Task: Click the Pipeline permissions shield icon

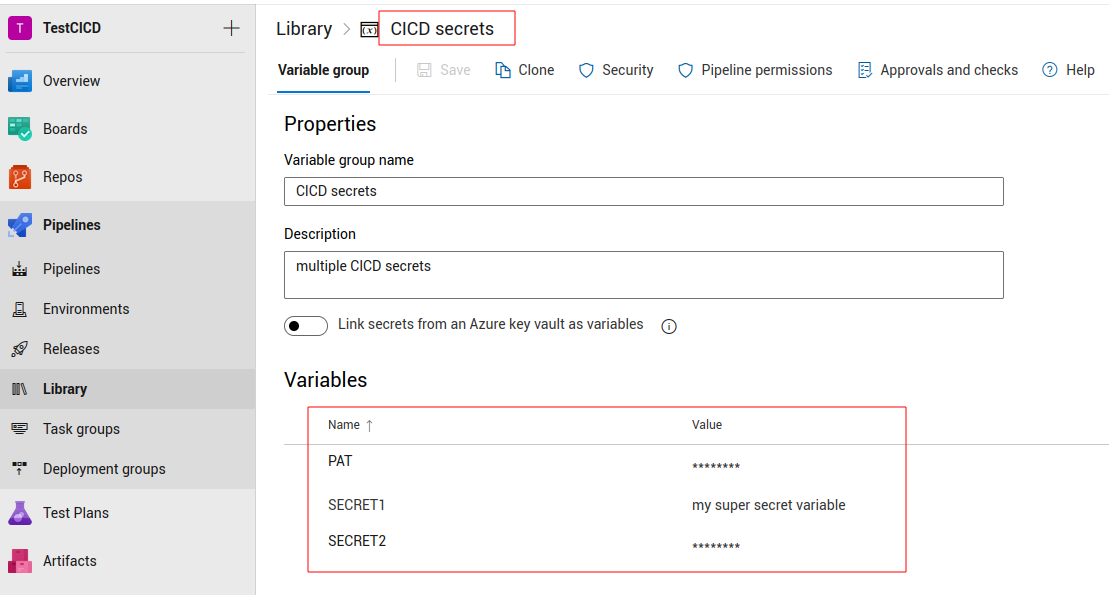Action: click(685, 70)
